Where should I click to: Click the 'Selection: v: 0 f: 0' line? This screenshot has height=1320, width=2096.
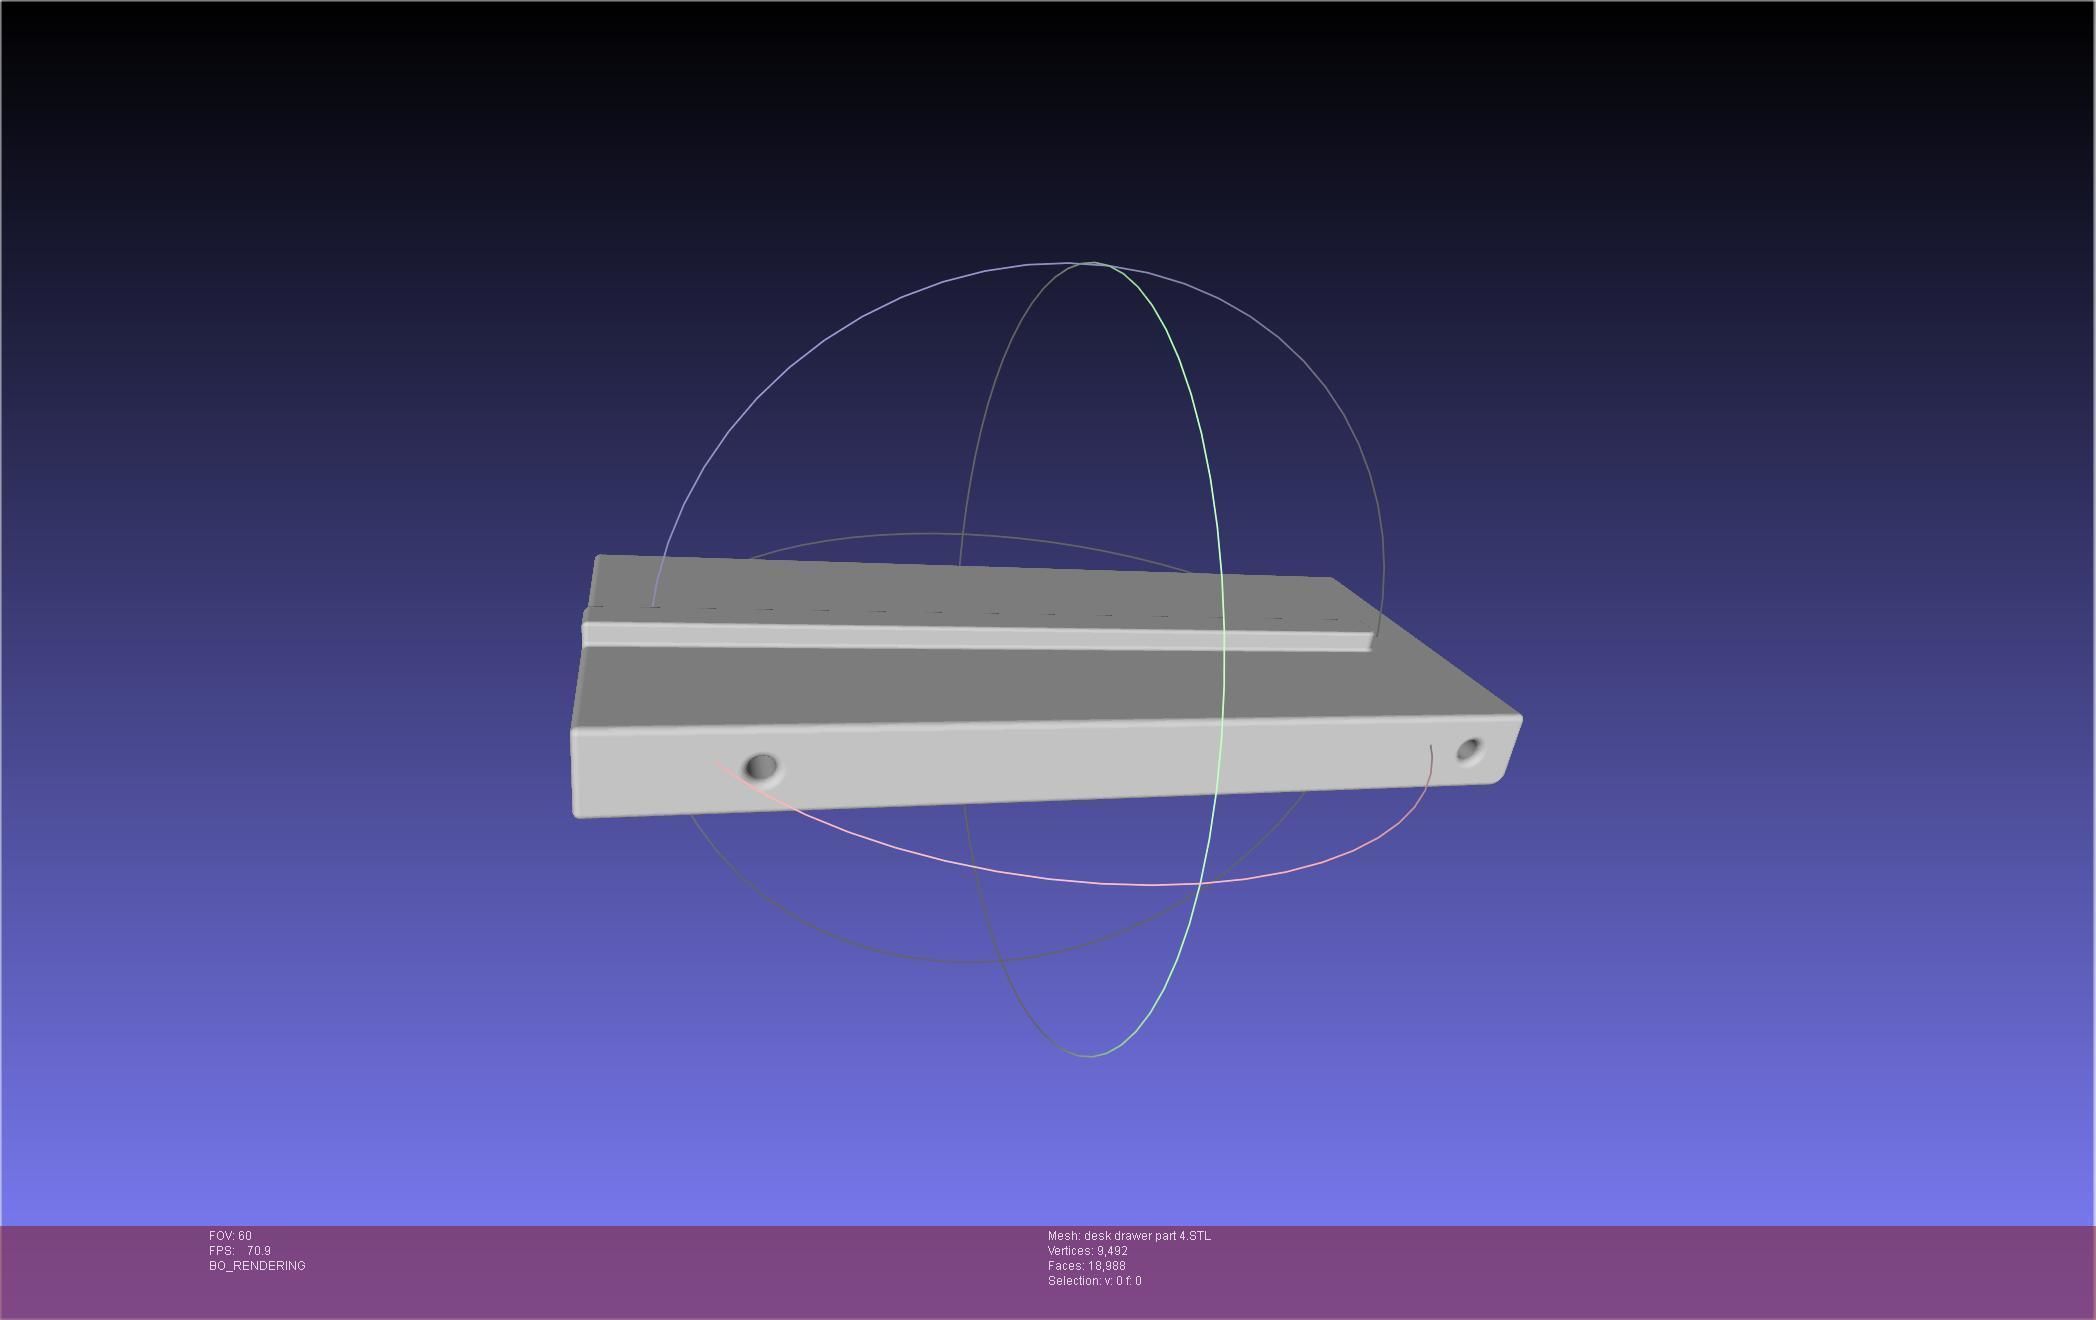(x=1095, y=1281)
